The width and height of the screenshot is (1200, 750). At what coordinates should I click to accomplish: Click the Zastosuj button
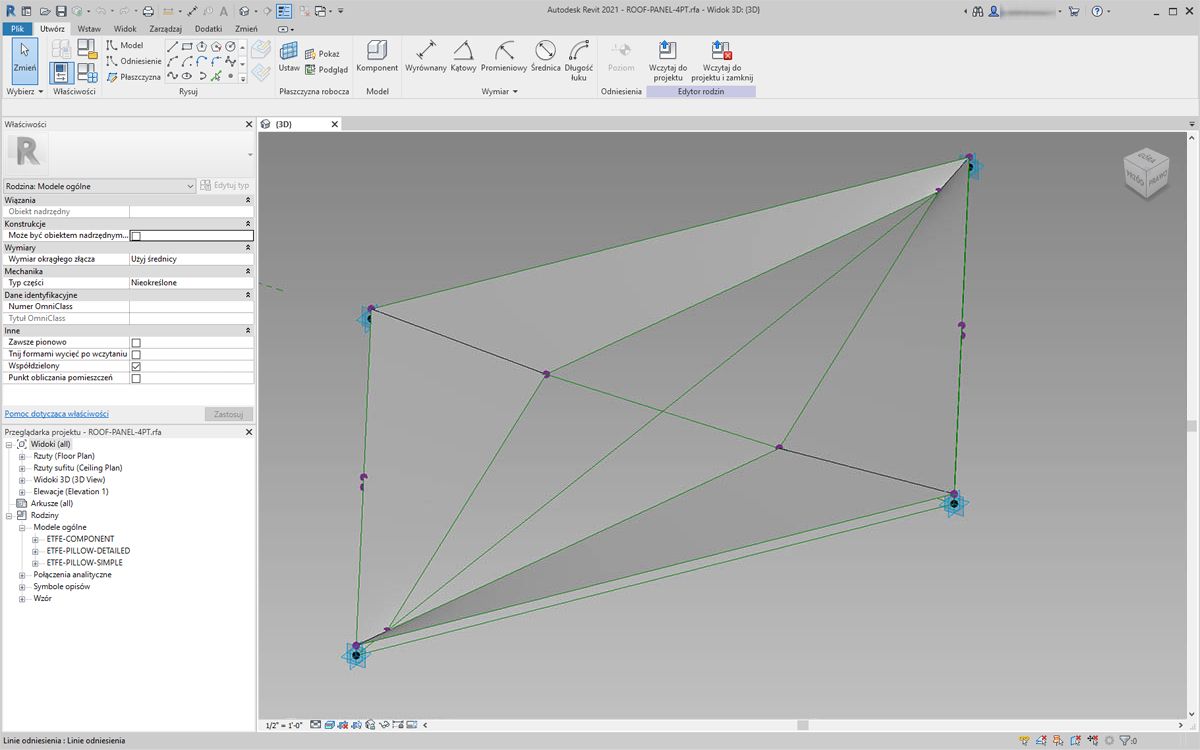pos(228,413)
